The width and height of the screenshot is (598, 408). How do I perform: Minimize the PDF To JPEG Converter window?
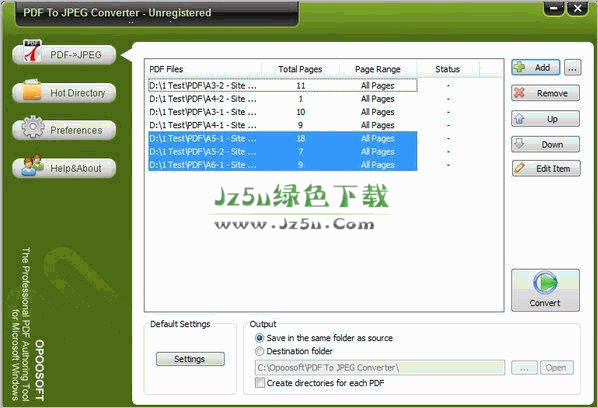pos(554,8)
